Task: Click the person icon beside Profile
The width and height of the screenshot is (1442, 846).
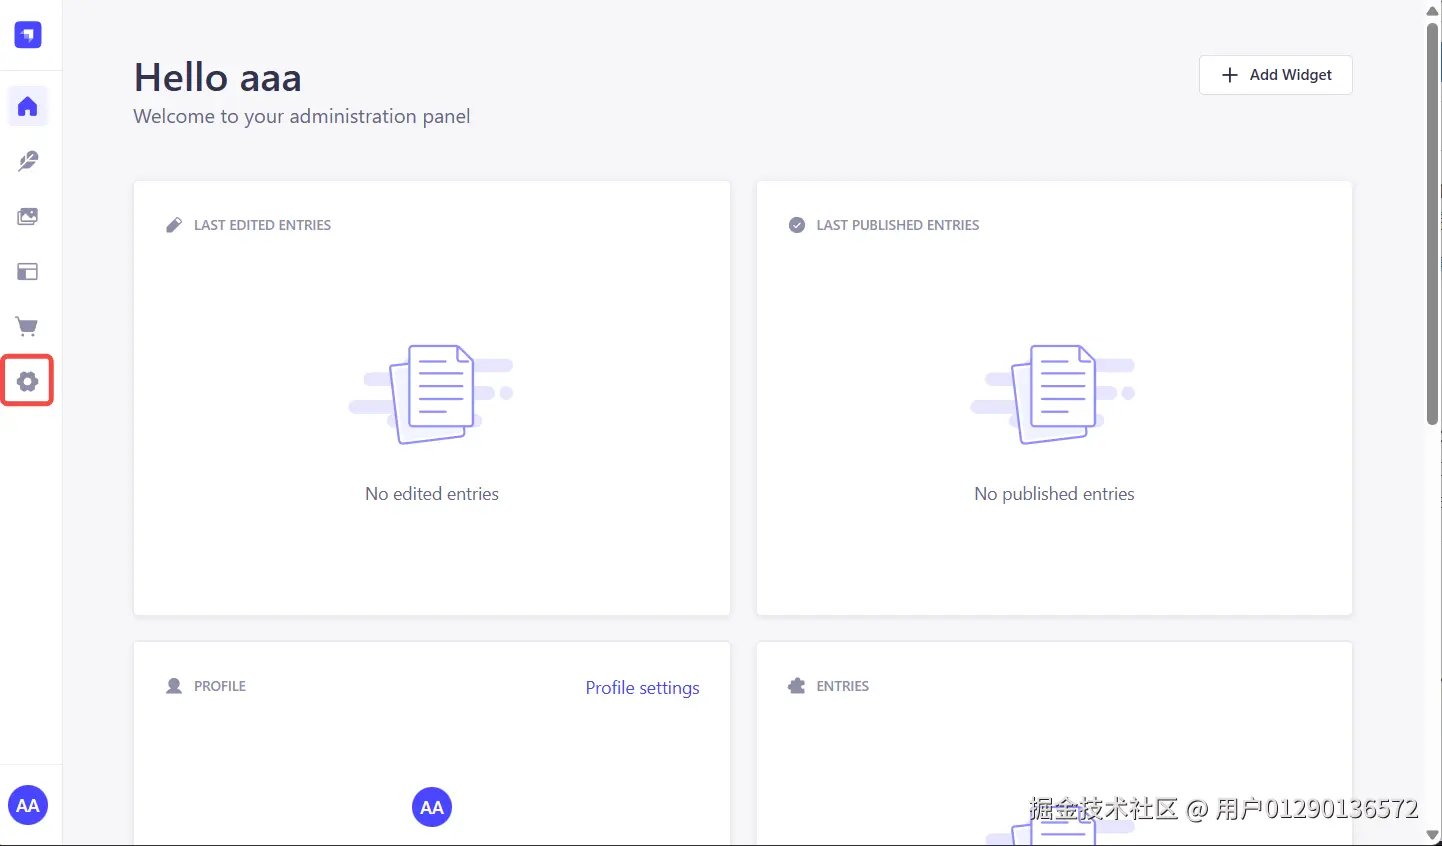Action: coord(174,686)
